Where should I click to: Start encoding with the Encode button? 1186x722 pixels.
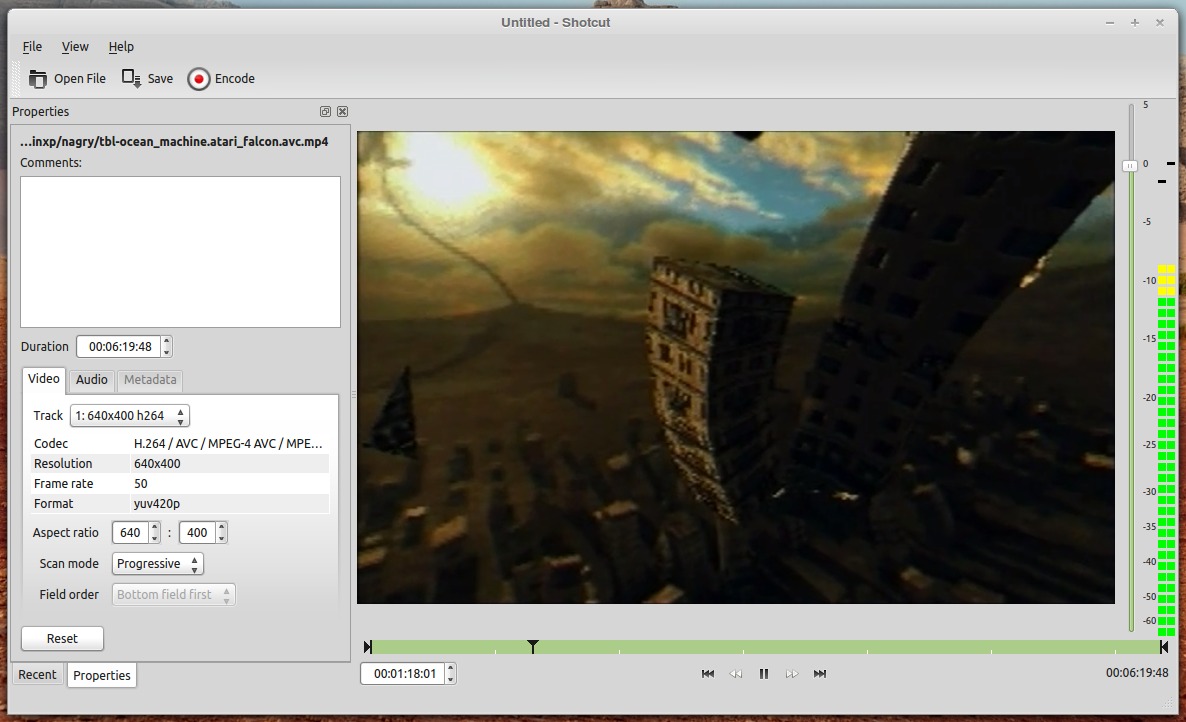[221, 79]
